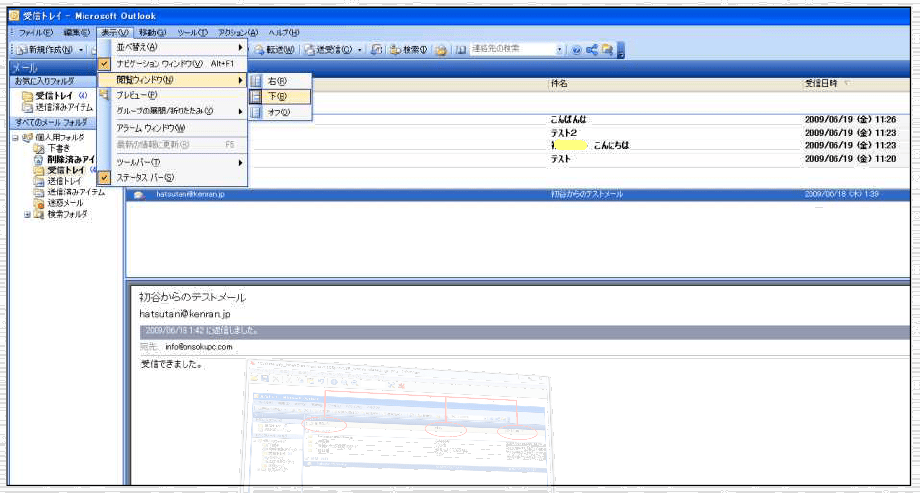Expand the 検索フォルダ tree node

tap(26, 215)
